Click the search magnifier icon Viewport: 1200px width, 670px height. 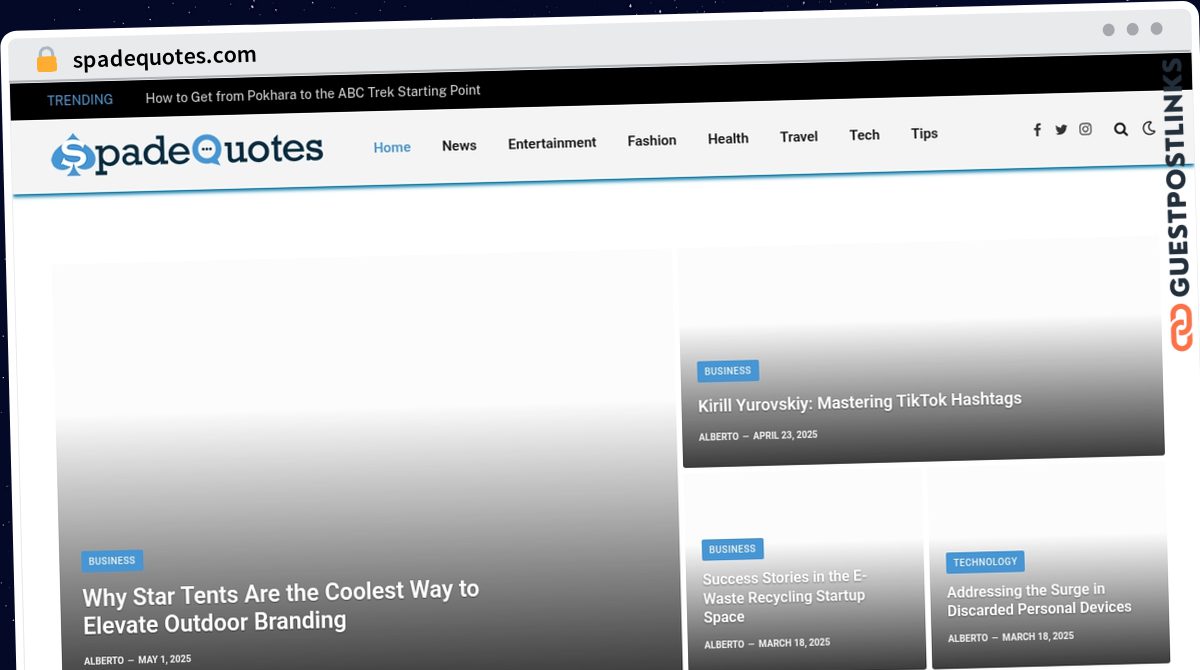(1121, 129)
